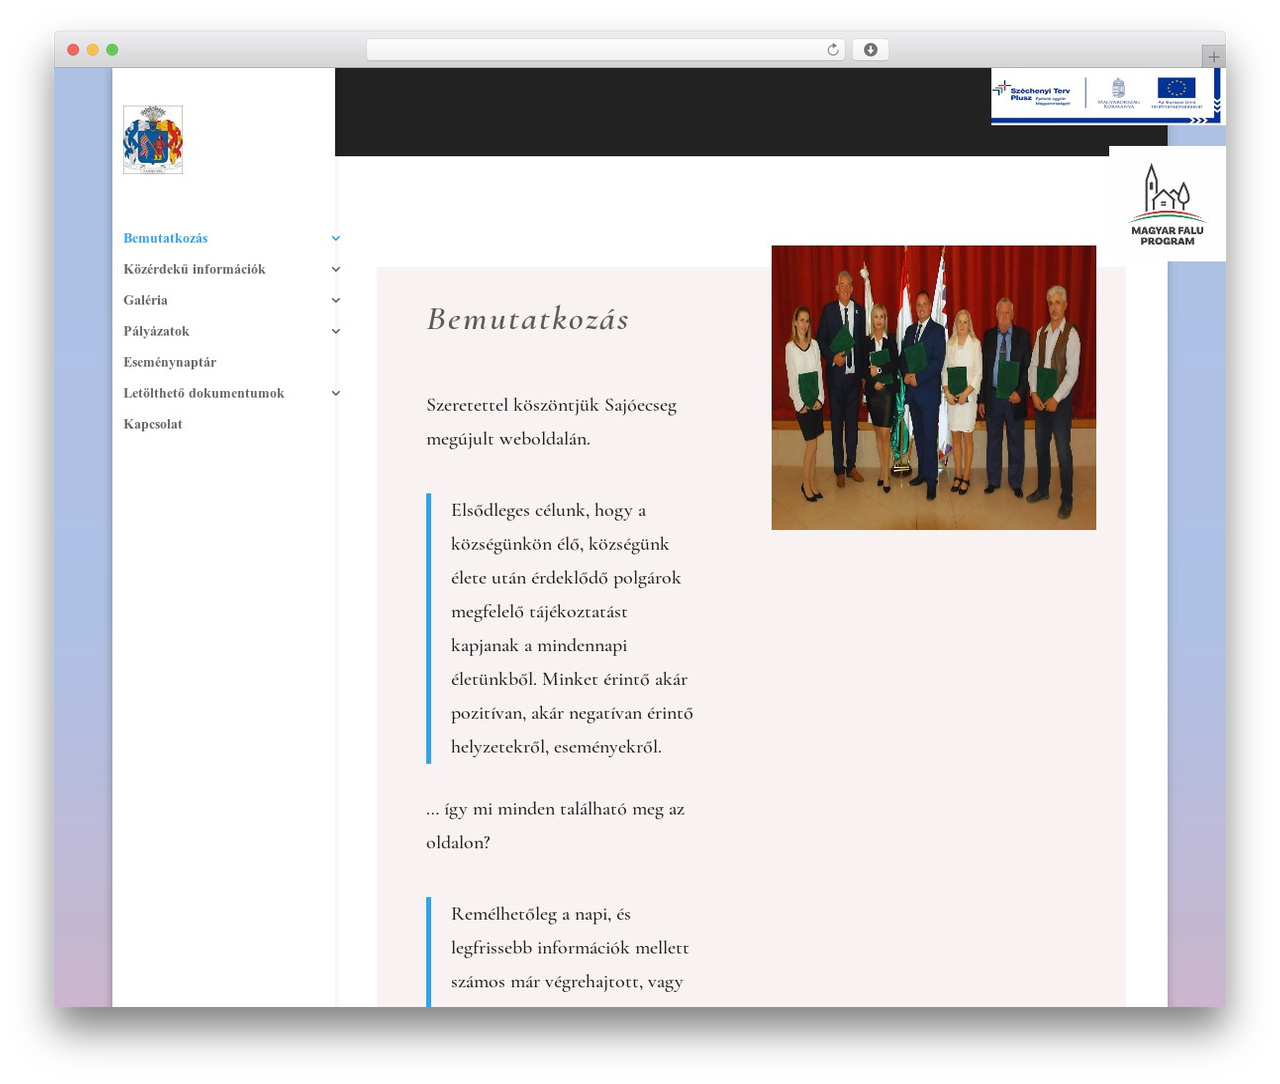Click the group photo of officials

tap(934, 388)
